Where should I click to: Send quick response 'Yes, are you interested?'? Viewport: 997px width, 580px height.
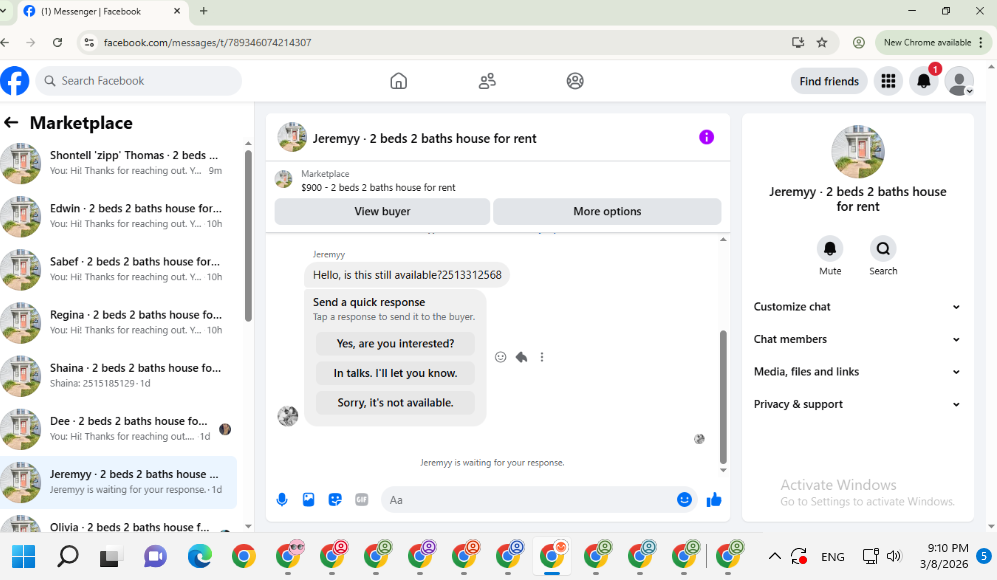pos(395,343)
